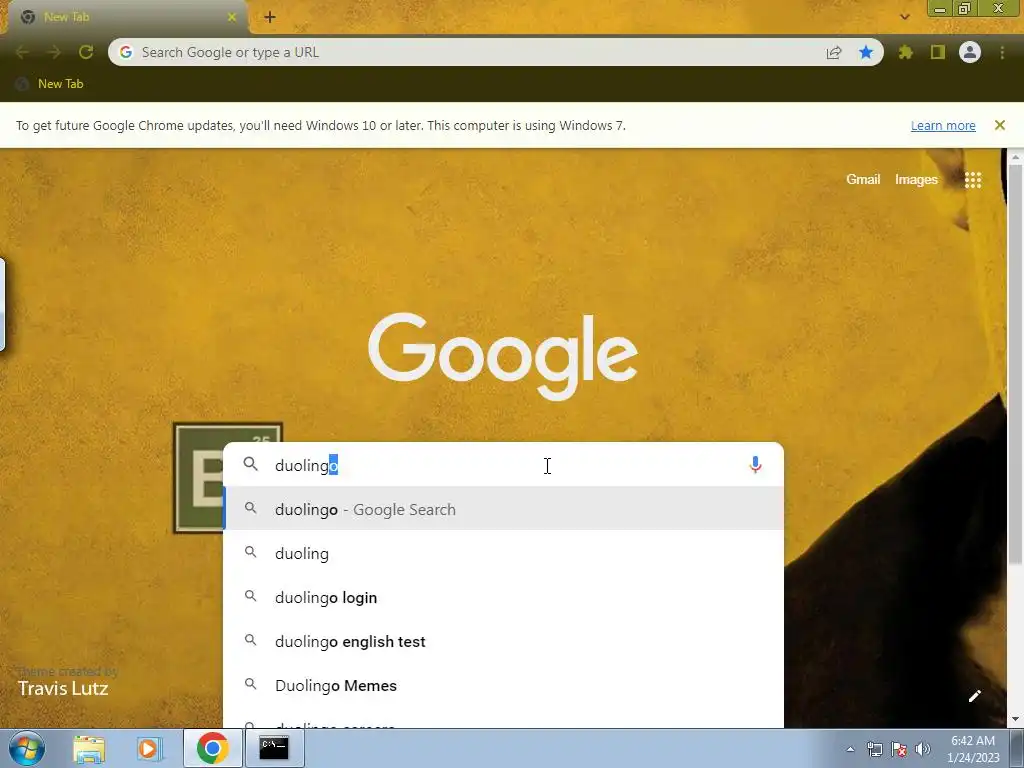
Task: Click inside the duolingo search box
Action: (x=504, y=464)
